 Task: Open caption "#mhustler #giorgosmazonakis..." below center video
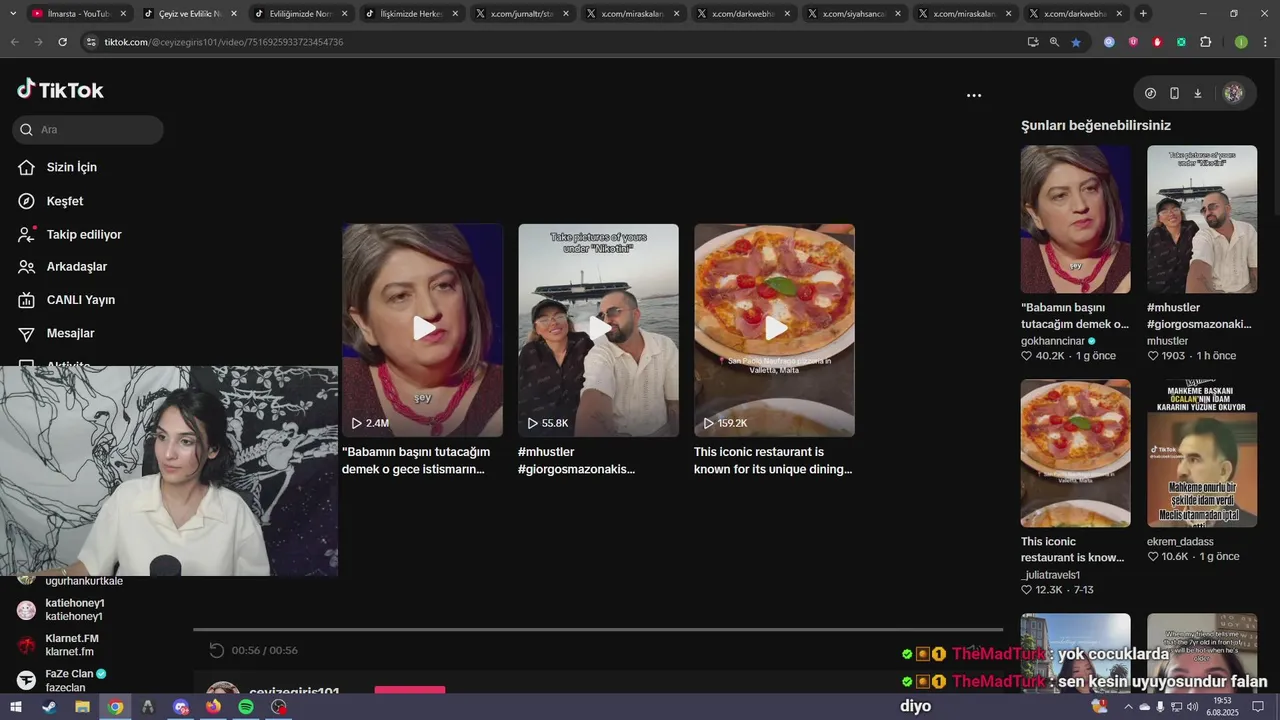tap(576, 460)
